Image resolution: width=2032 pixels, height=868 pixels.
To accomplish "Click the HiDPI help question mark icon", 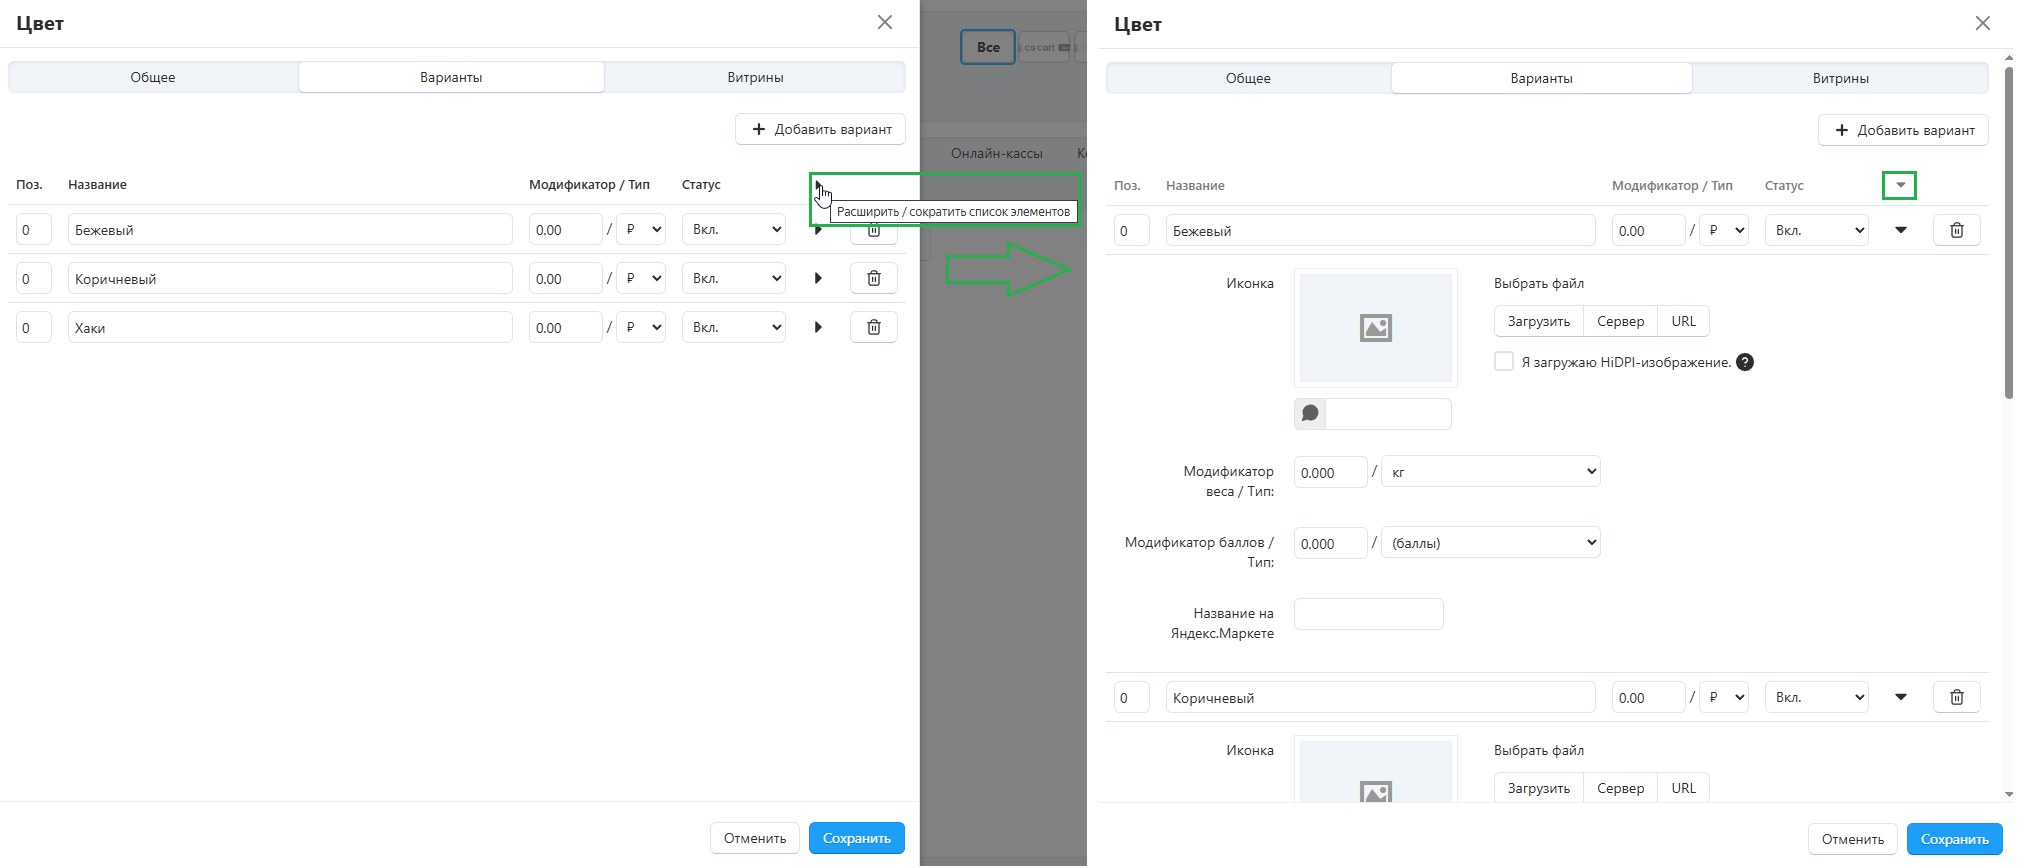I will click(x=1745, y=362).
